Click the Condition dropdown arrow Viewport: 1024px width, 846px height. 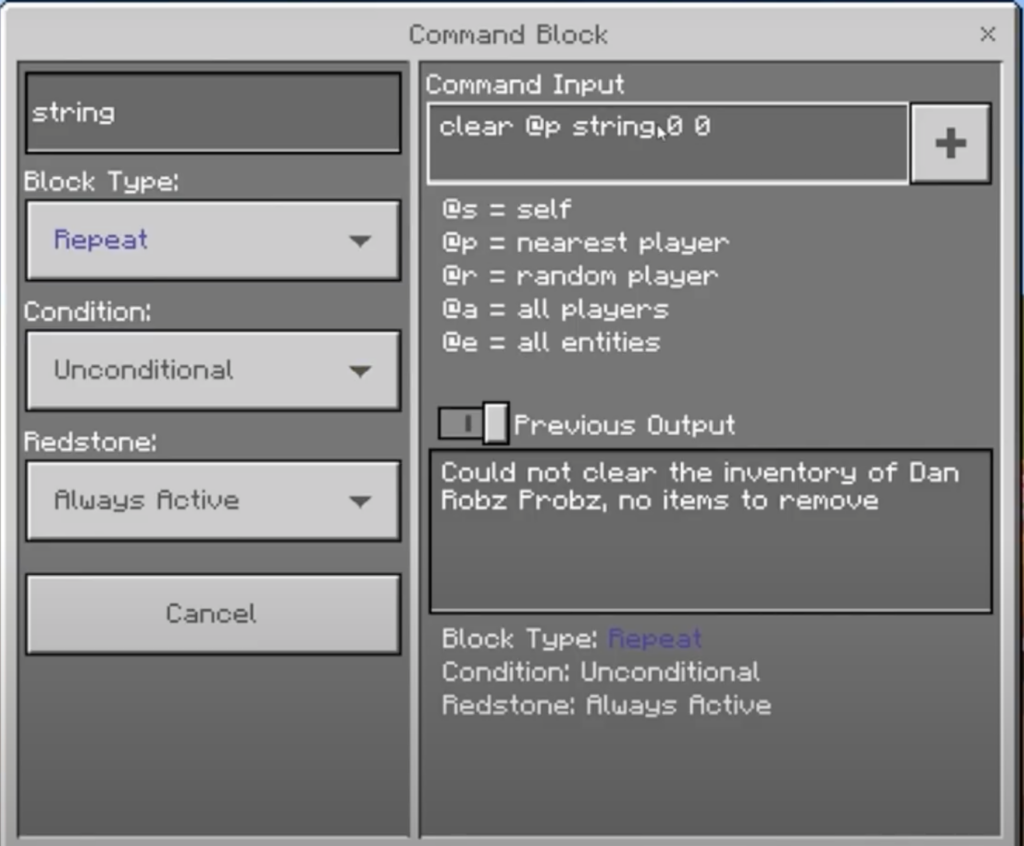coord(360,370)
